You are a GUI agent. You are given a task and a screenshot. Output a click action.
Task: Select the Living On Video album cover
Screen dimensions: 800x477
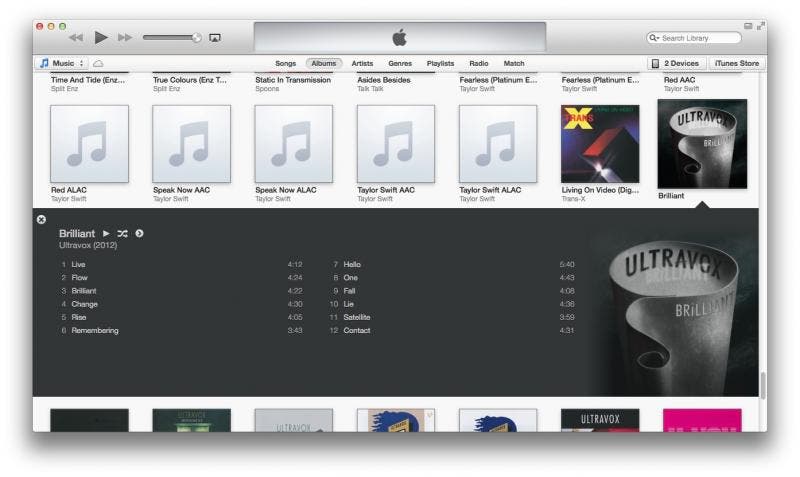pos(600,144)
